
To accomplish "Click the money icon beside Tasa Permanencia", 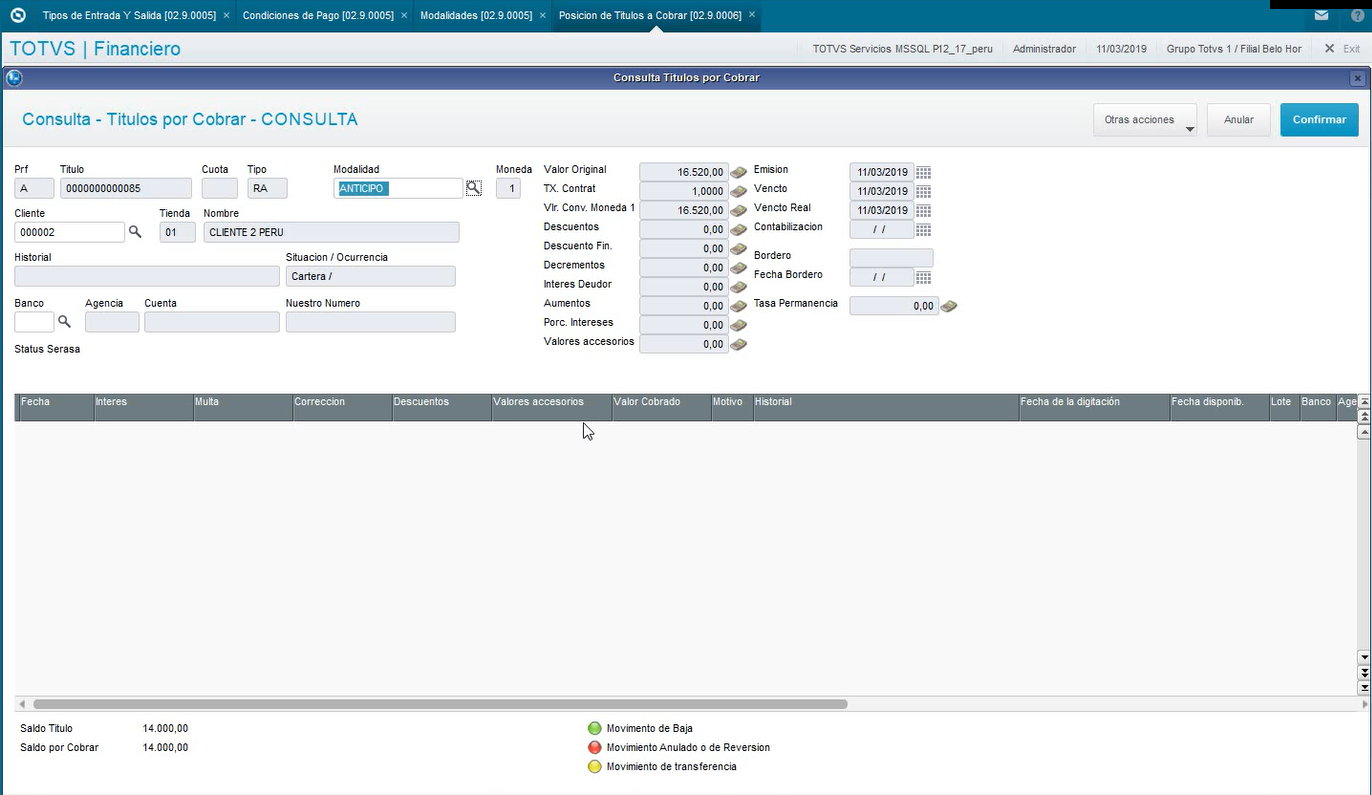I will coord(949,306).
